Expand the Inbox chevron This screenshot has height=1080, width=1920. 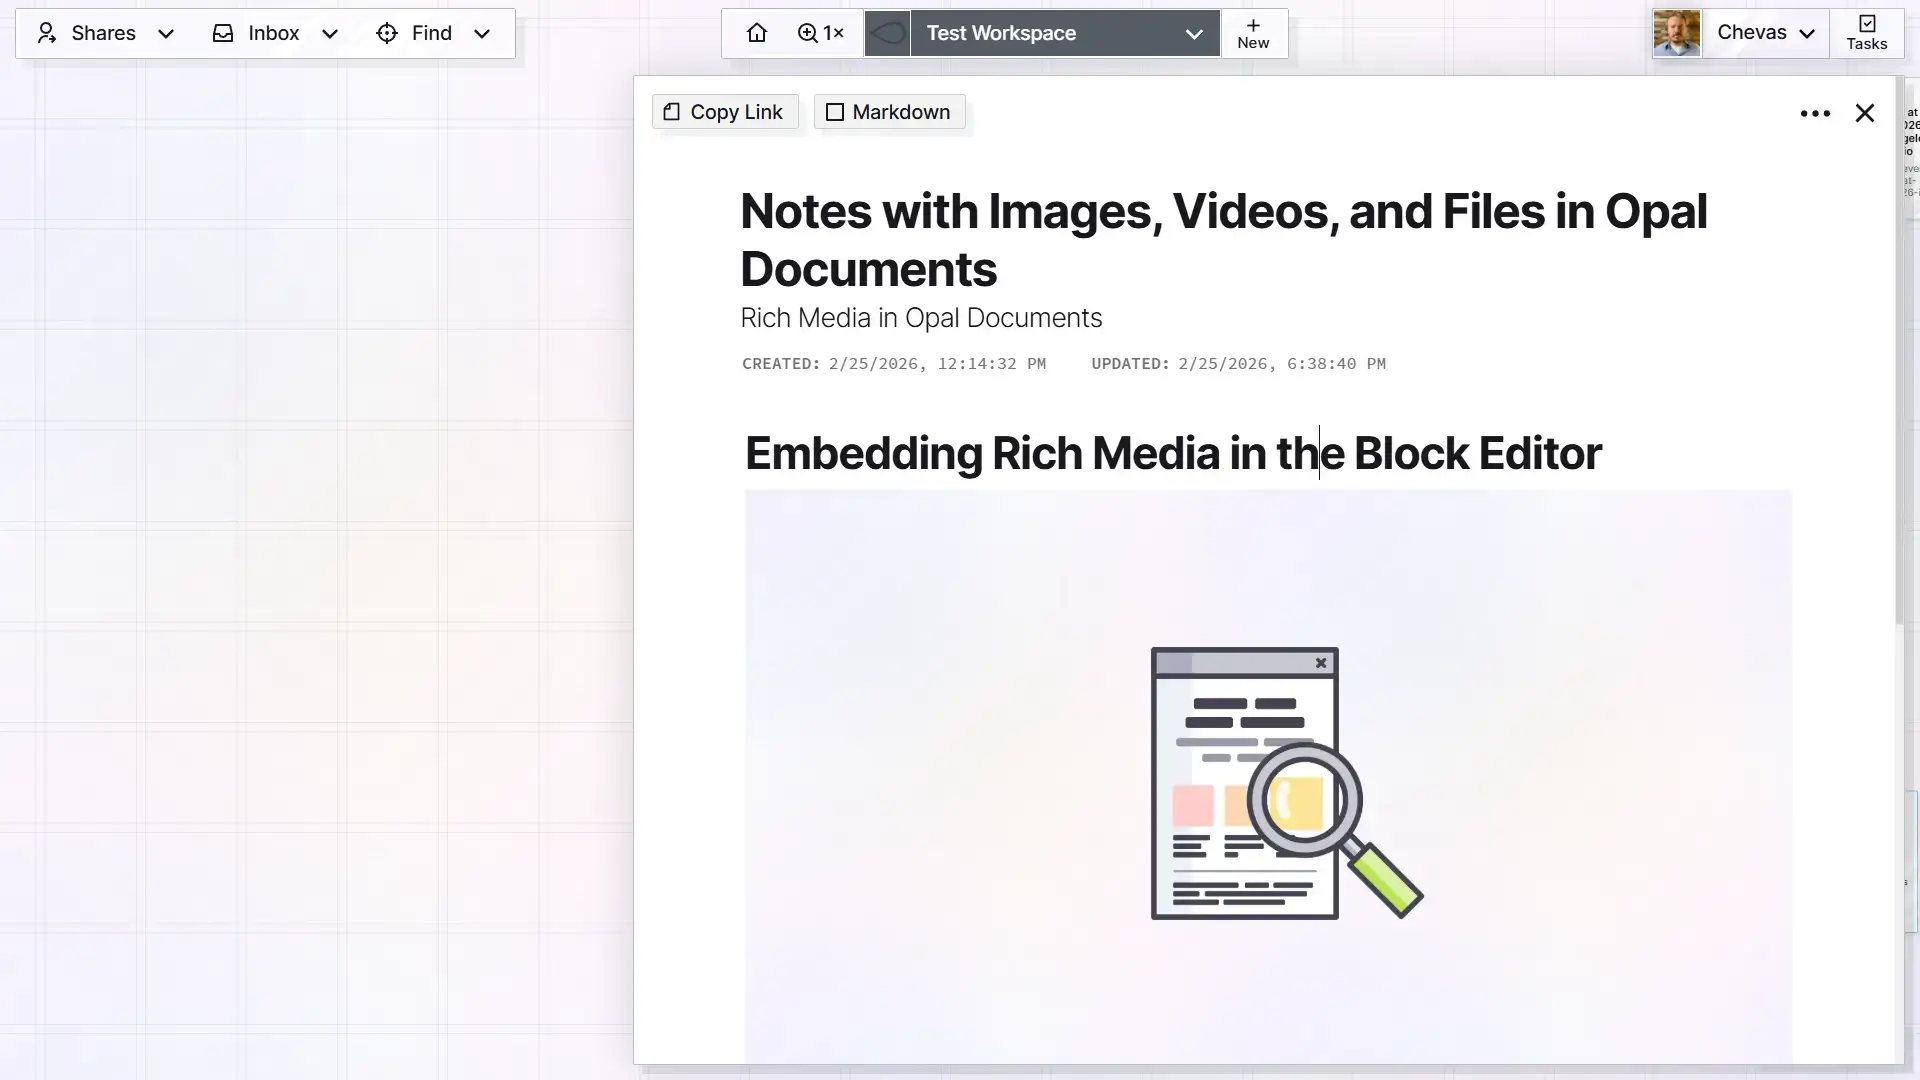(x=330, y=33)
